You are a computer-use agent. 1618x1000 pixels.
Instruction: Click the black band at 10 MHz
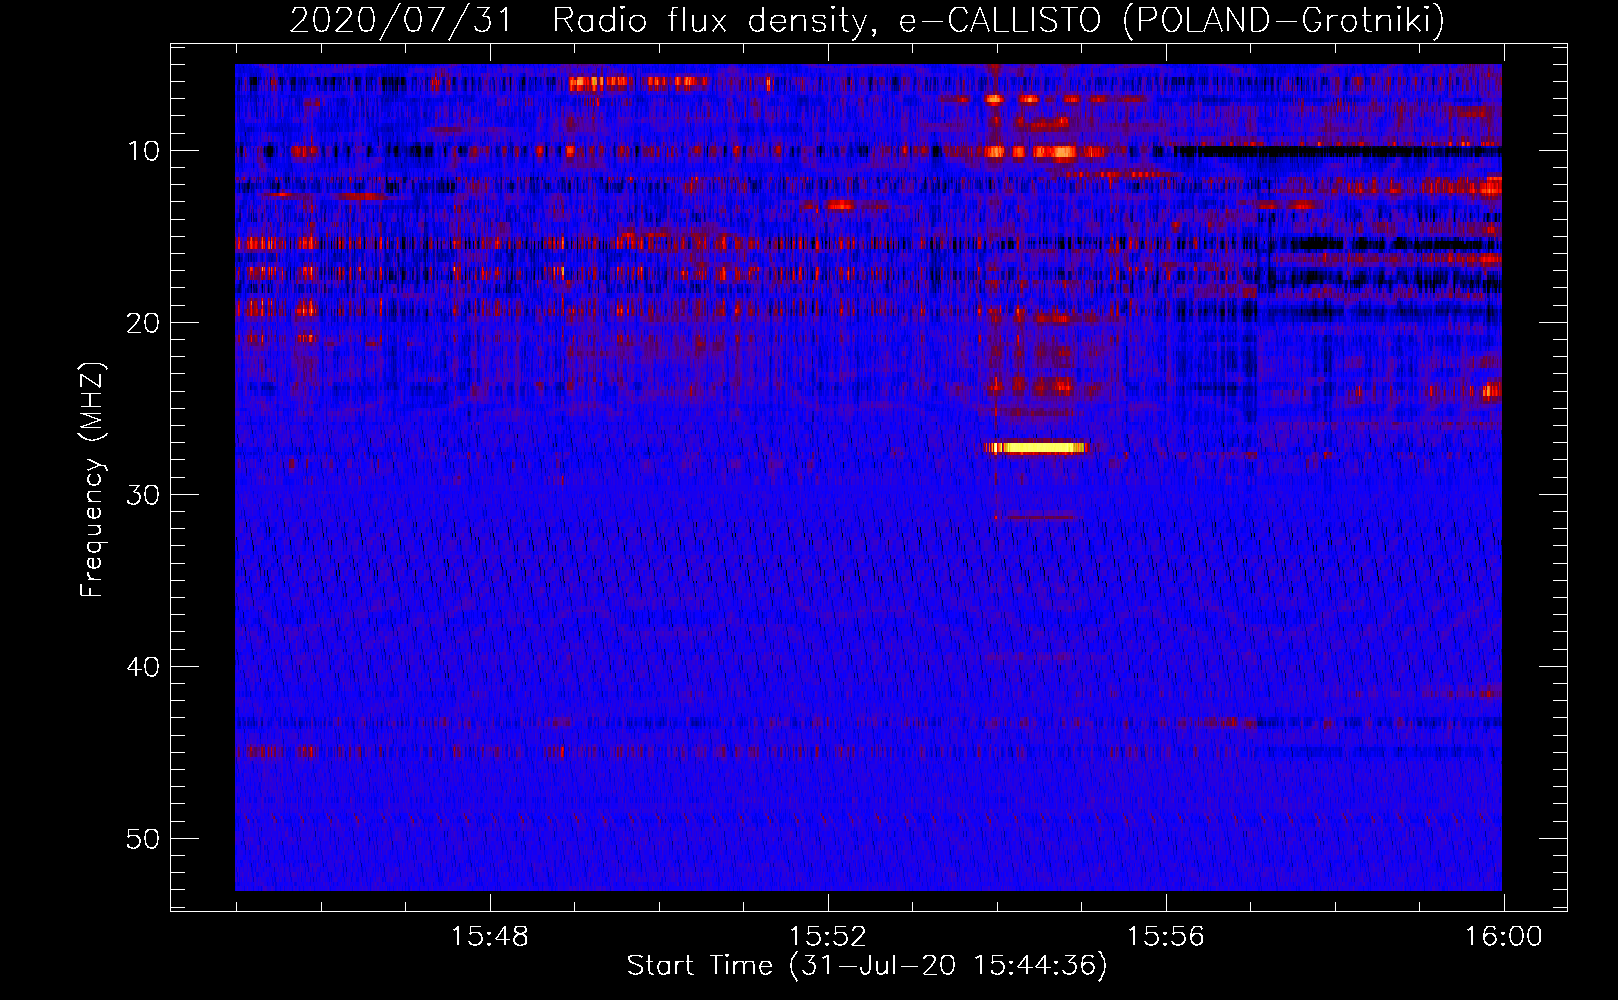pyautogui.click(x=1338, y=151)
